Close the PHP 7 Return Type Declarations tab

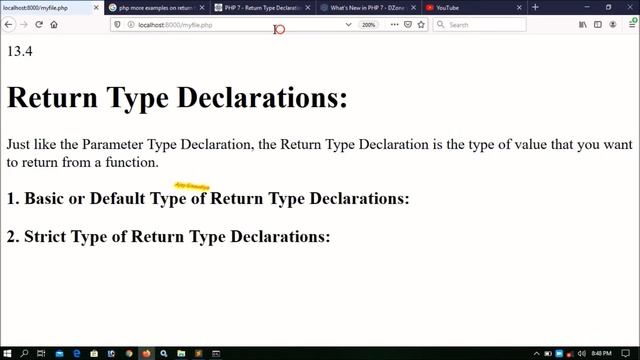(308, 8)
